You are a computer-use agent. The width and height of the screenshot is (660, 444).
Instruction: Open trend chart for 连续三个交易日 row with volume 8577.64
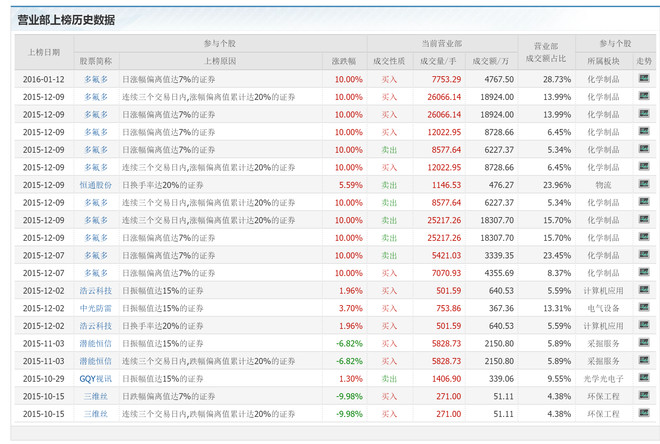point(644,202)
